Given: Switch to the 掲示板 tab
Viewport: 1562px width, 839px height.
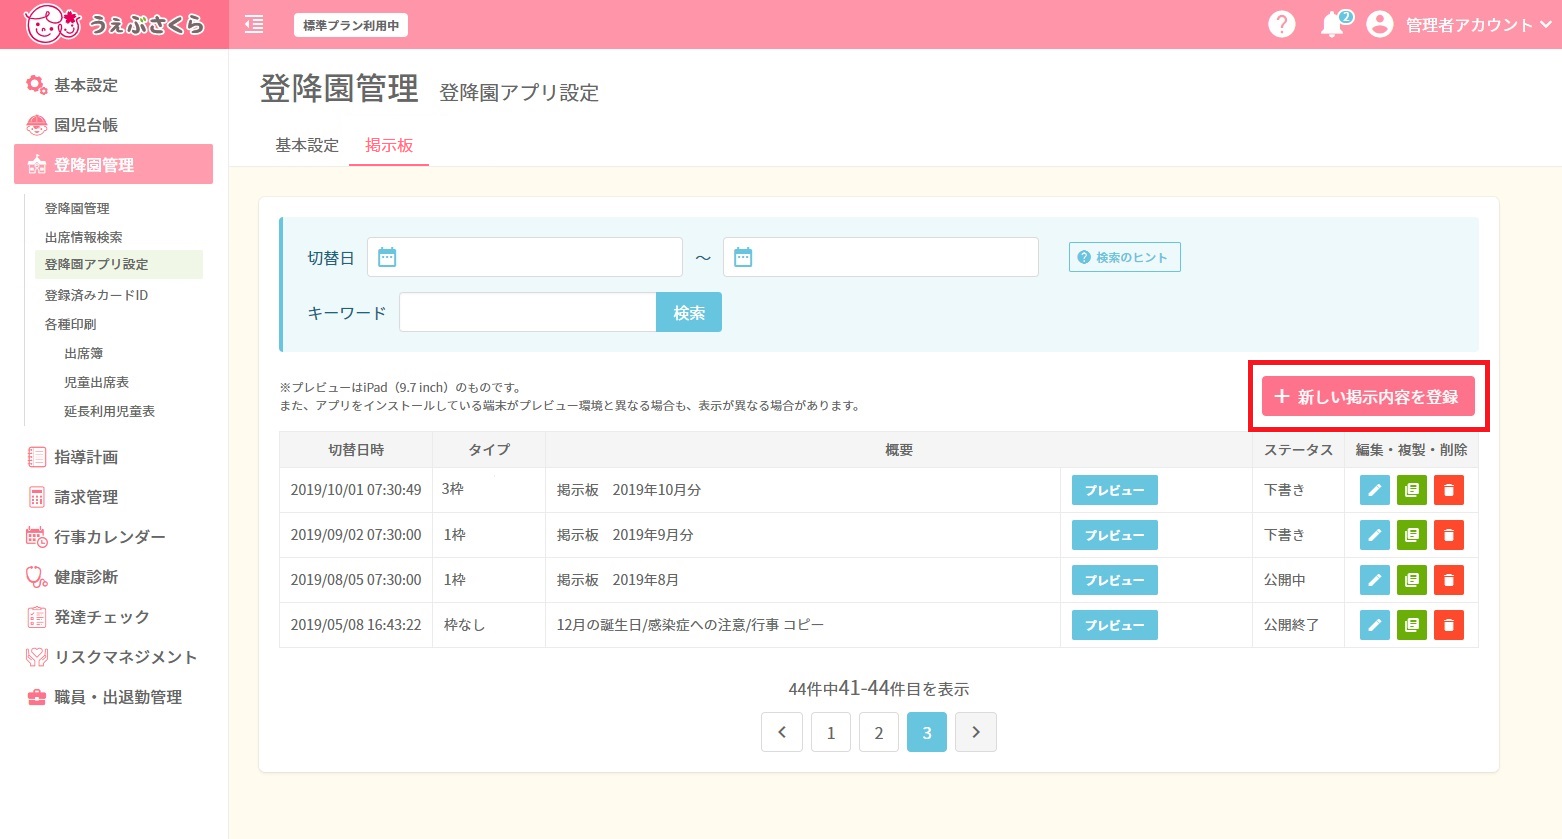Looking at the screenshot, I should coord(389,145).
